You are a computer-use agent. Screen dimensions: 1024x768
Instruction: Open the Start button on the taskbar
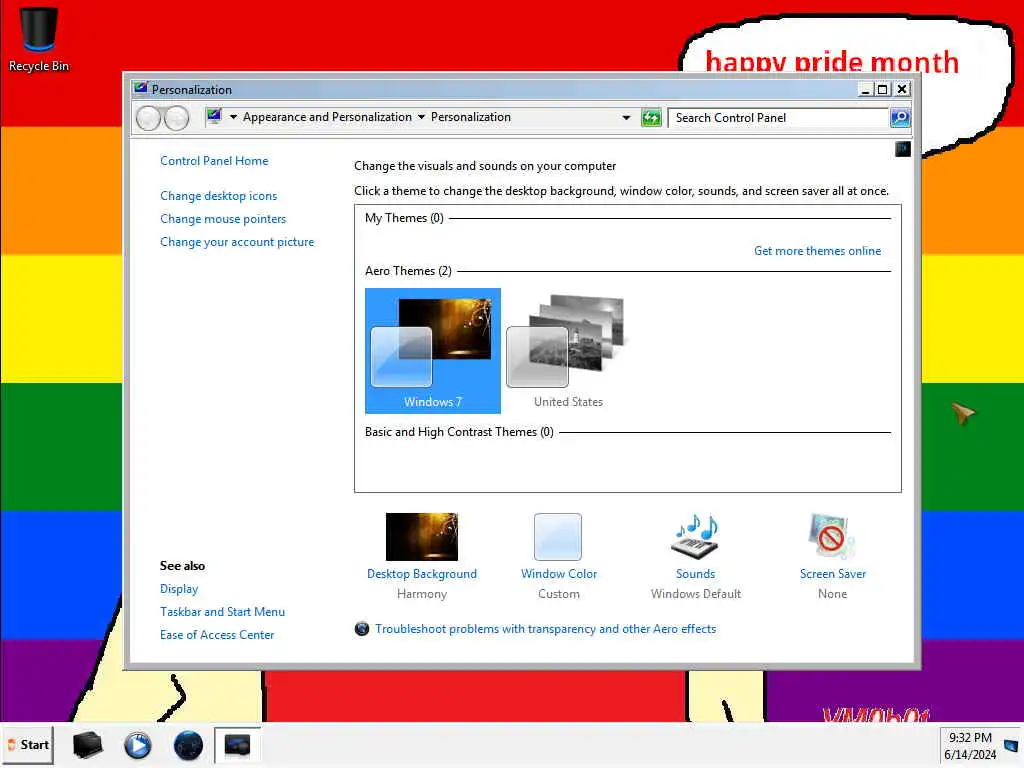point(27,745)
